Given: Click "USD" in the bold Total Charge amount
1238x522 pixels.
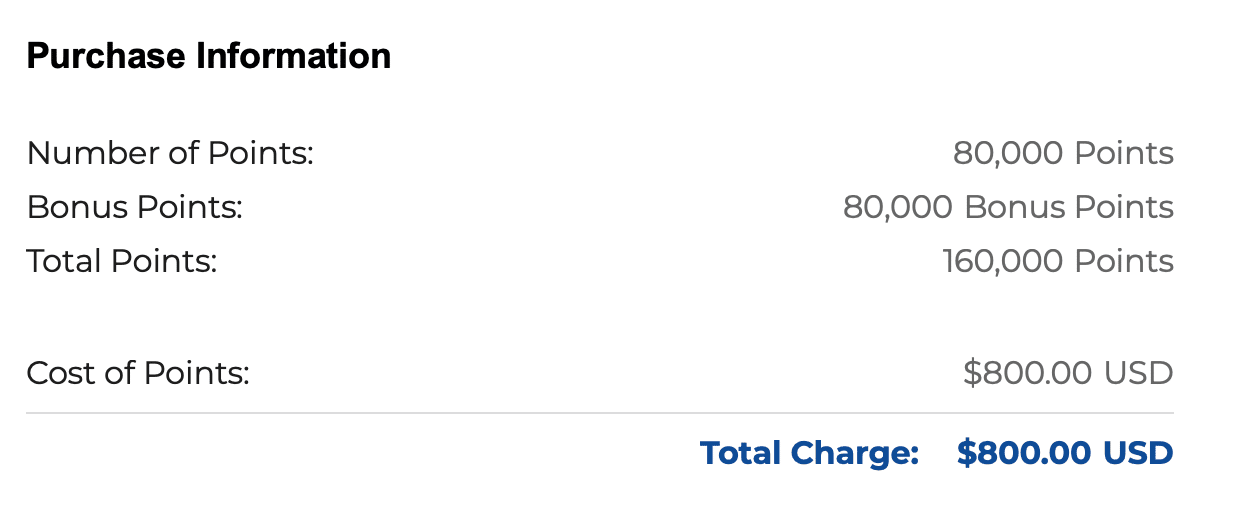Looking at the screenshot, I should pyautogui.click(x=1138, y=453).
